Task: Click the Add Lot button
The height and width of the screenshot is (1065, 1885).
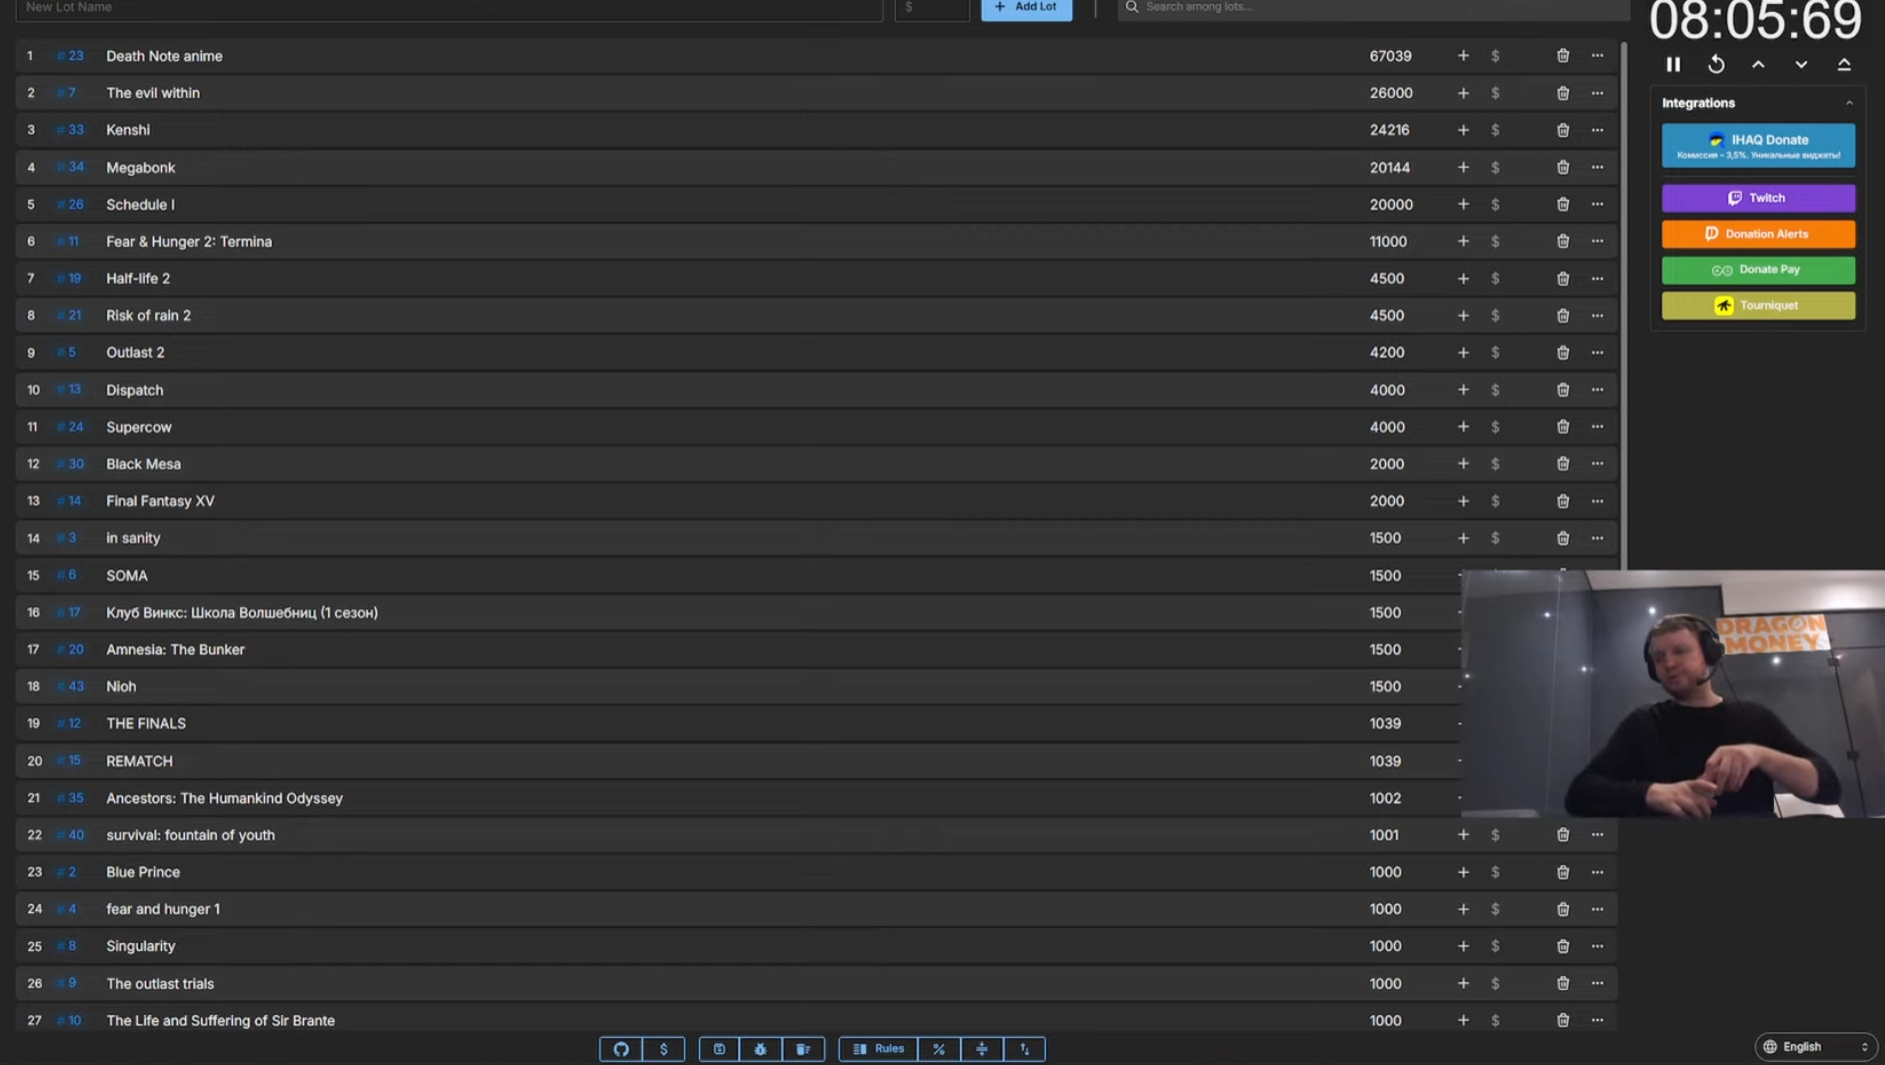Action: coord(1026,8)
